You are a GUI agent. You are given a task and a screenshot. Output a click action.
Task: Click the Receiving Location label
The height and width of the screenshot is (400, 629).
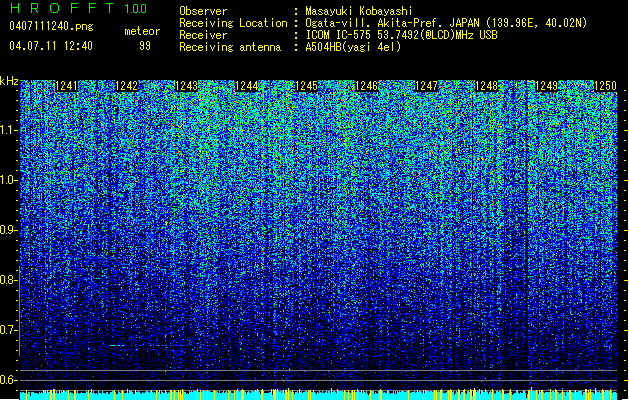(x=233, y=23)
